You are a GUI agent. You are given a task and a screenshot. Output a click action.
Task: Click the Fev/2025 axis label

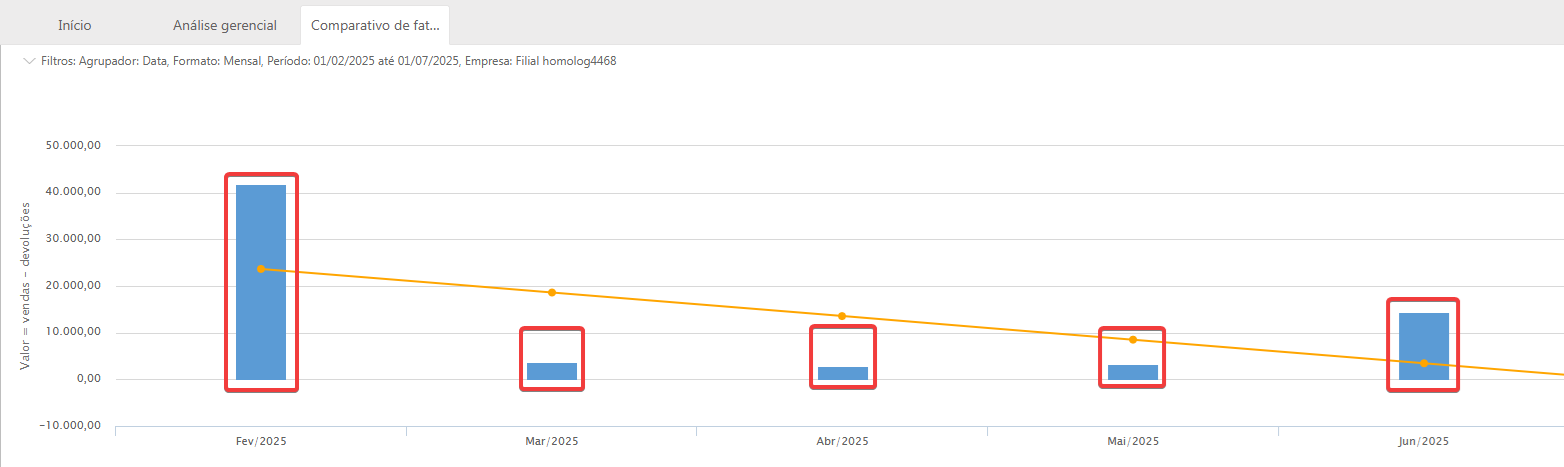point(261,441)
